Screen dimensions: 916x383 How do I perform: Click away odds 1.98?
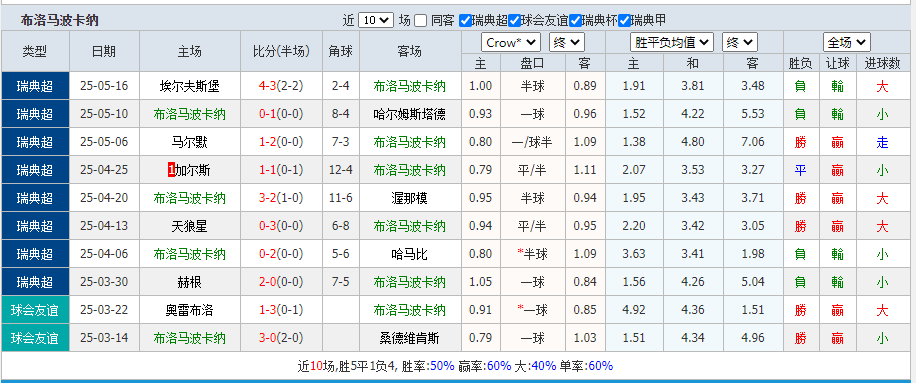[x=752, y=254]
